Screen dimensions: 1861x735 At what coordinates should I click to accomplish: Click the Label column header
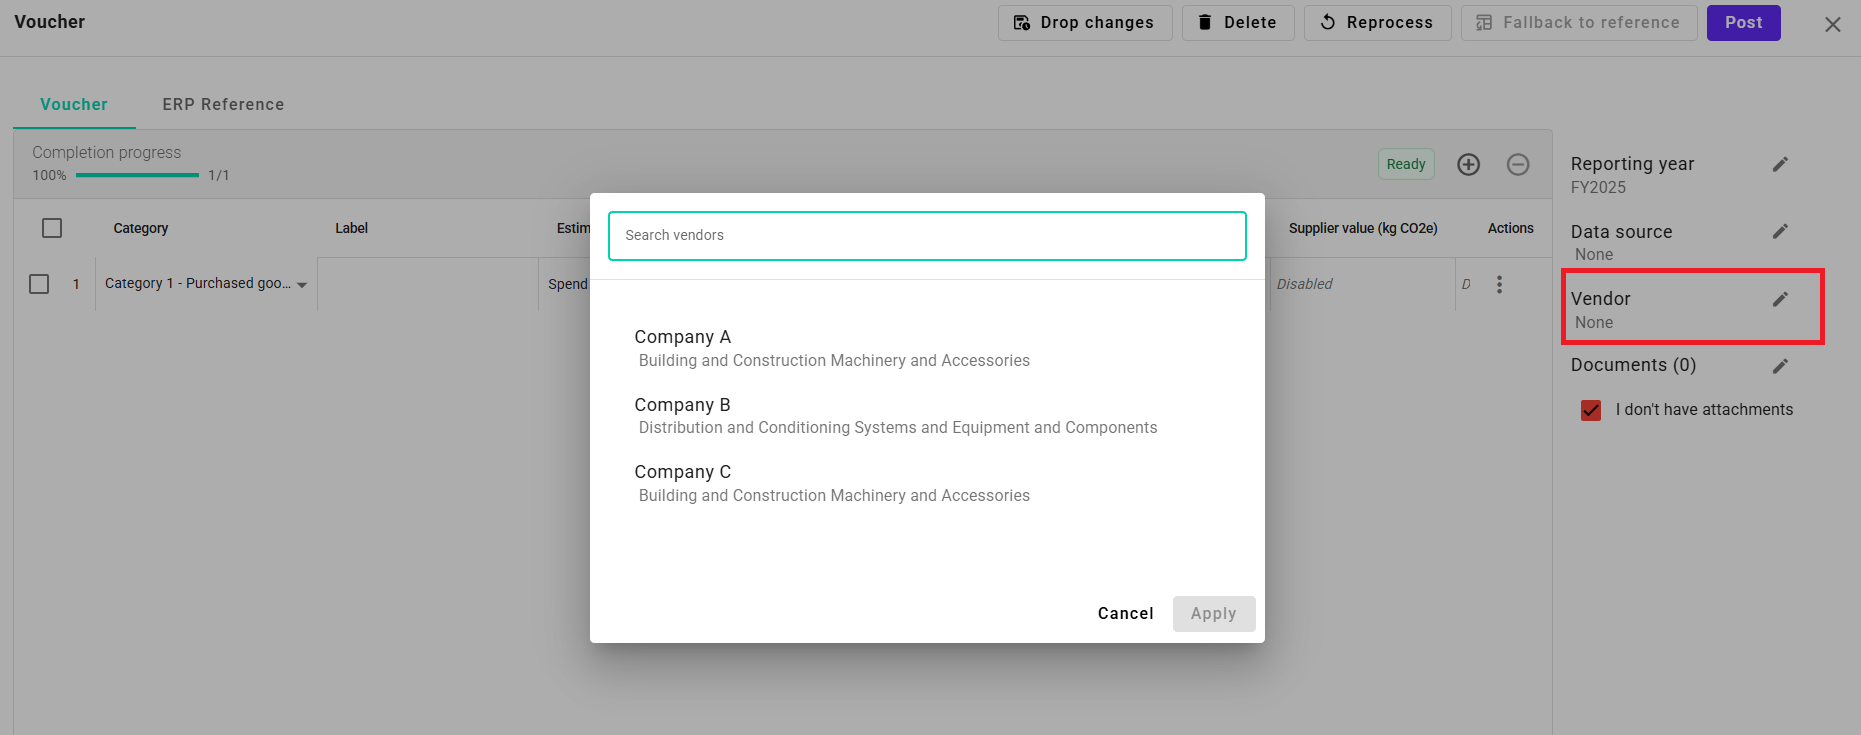coord(352,228)
